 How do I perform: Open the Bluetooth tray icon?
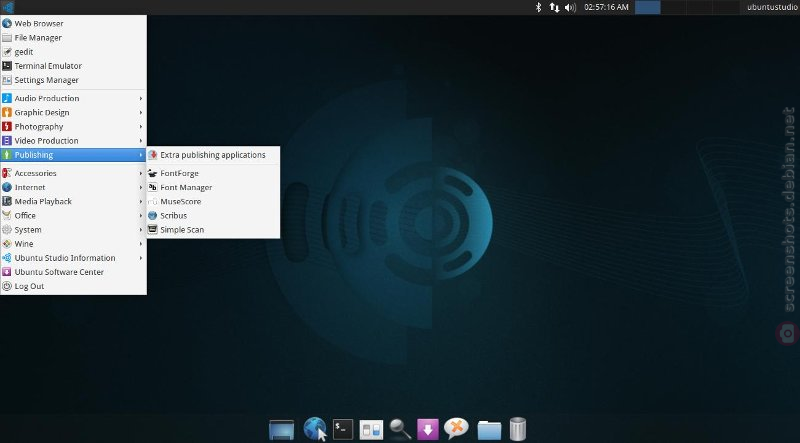click(538, 7)
